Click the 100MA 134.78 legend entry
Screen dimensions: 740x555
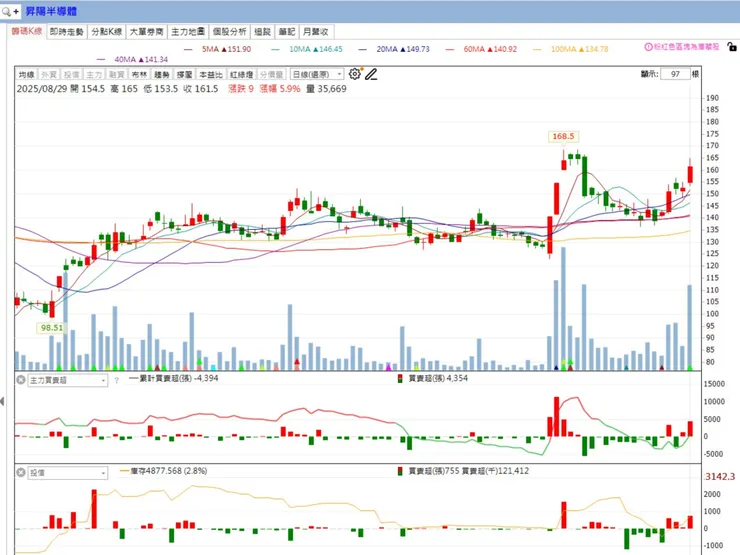pos(571,49)
